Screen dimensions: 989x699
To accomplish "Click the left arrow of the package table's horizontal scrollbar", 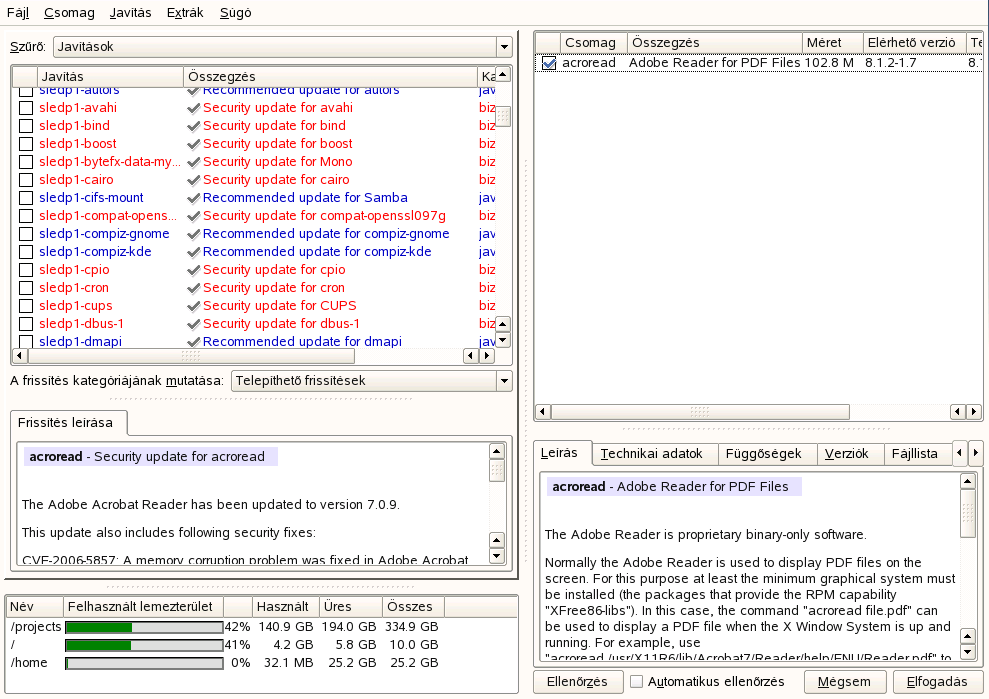I will [x=543, y=412].
